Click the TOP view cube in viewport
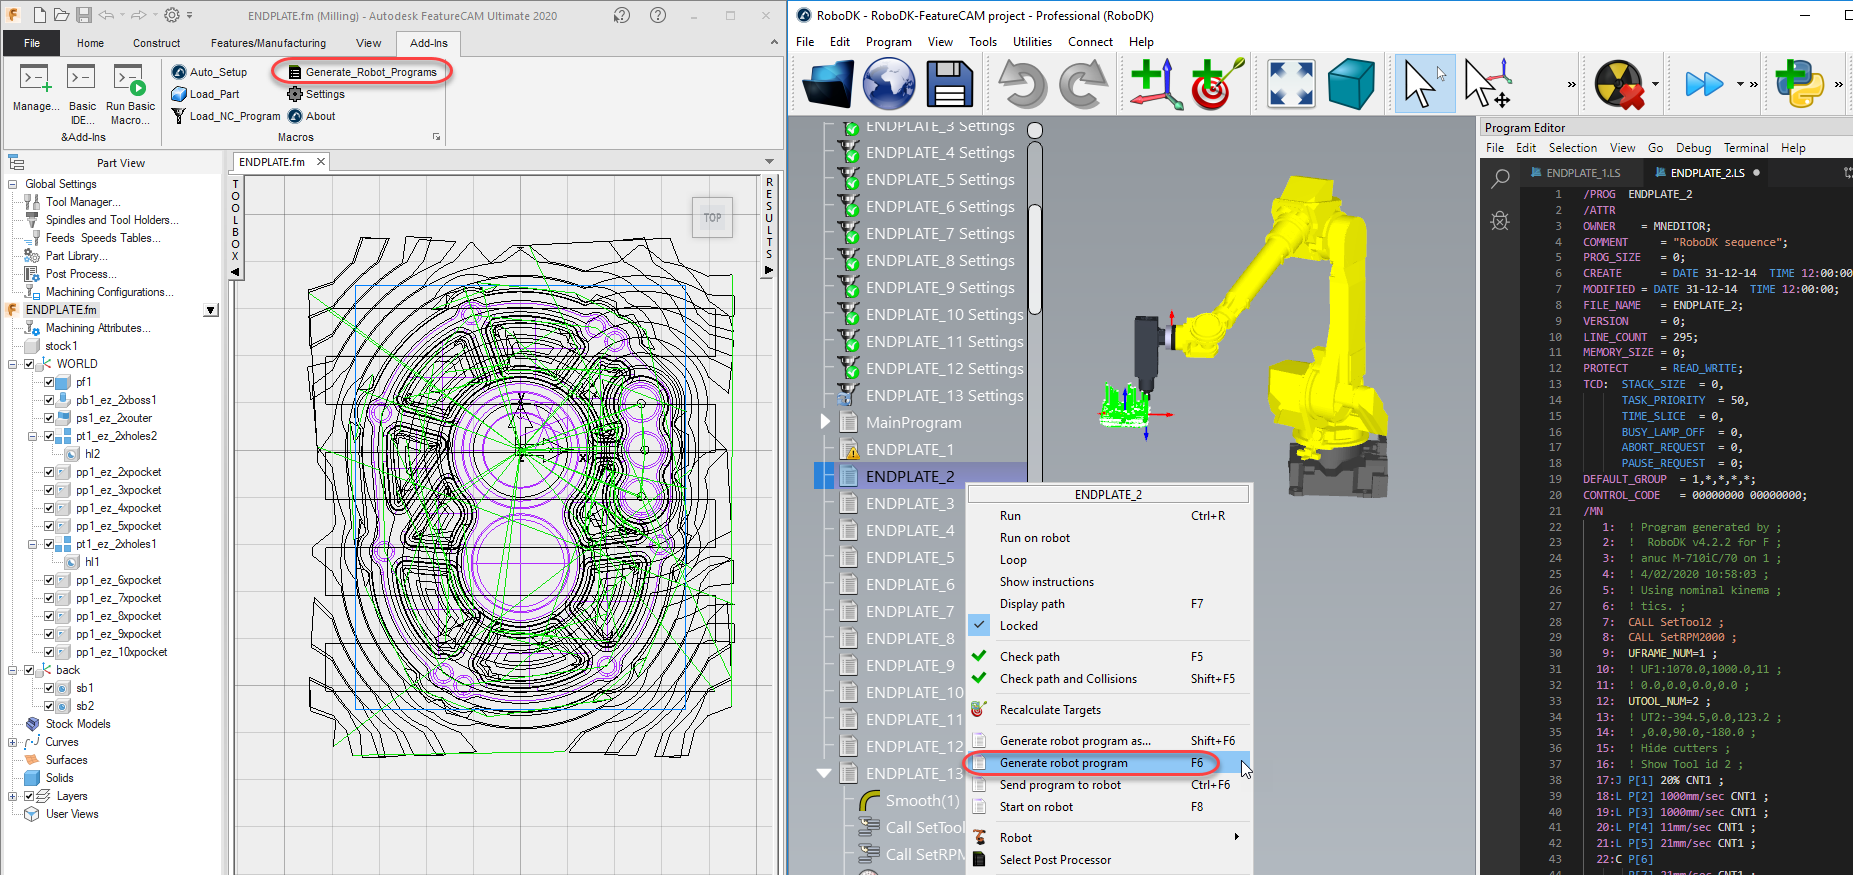The height and width of the screenshot is (875, 1853). [x=712, y=217]
